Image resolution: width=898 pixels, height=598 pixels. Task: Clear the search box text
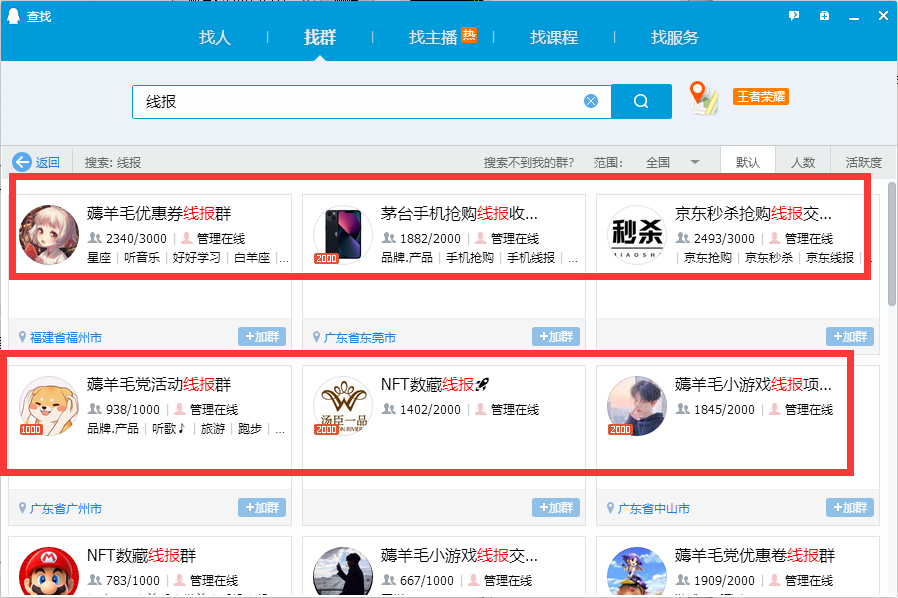[x=591, y=101]
